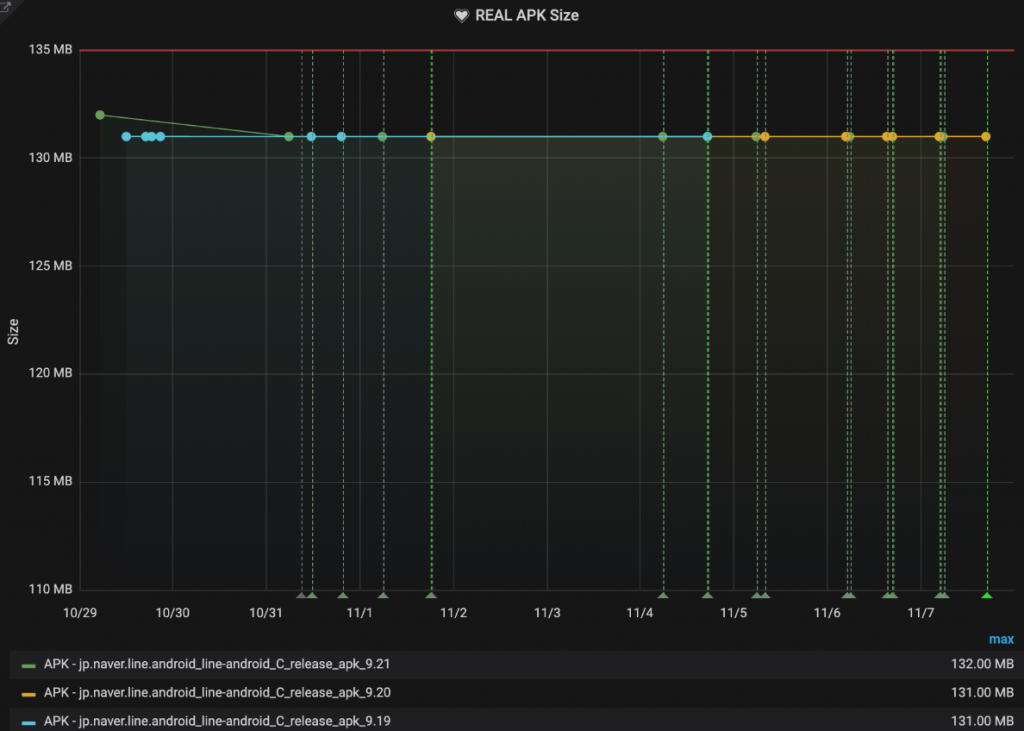Viewport: 1024px width, 731px height.
Task: Click the 11/3 date label
Action: point(547,613)
